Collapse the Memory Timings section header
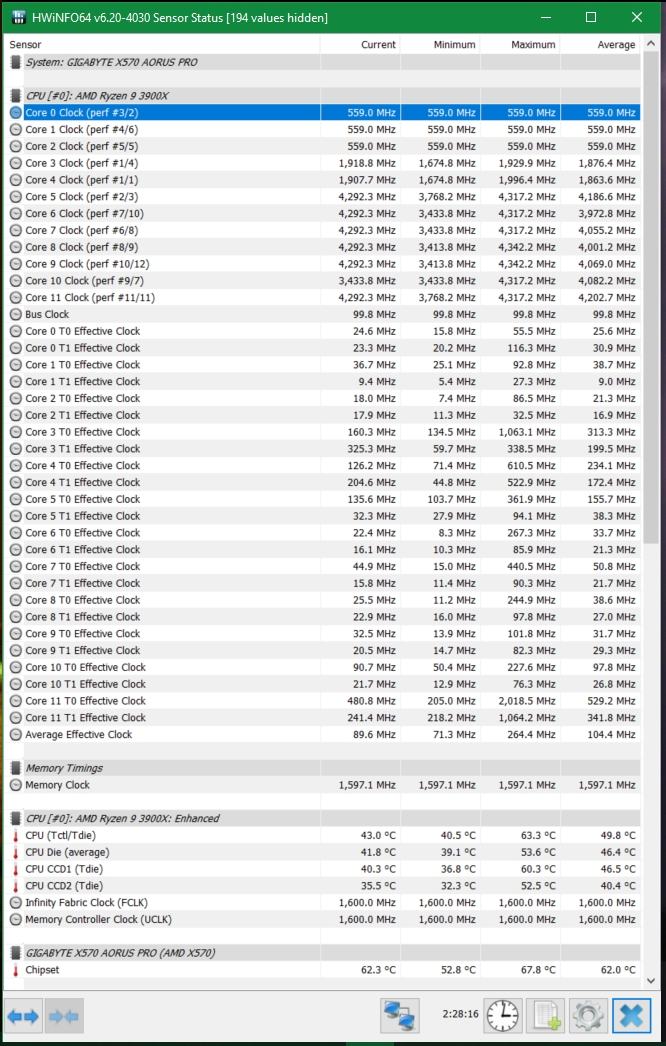The image size is (666, 1046). point(16,768)
